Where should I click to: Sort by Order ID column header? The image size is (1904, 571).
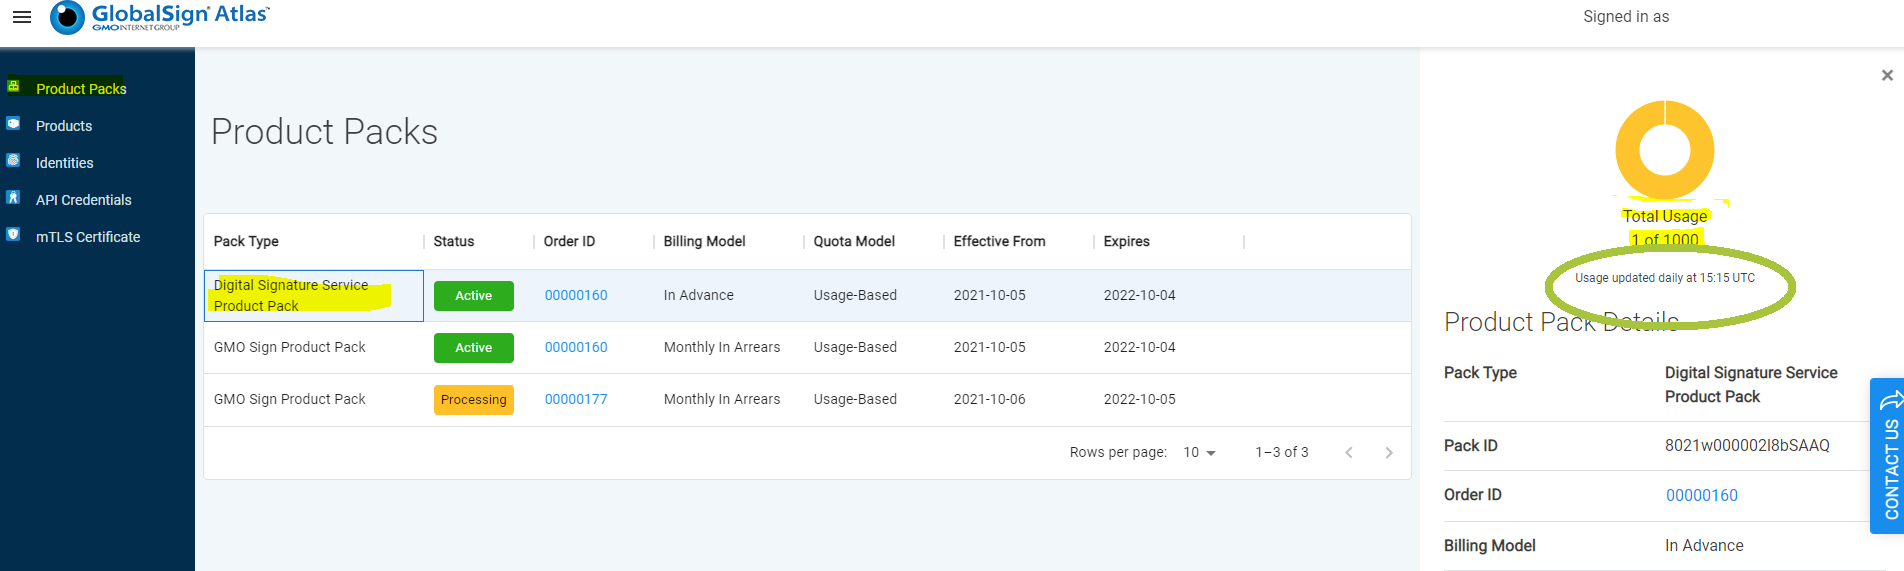(x=569, y=241)
